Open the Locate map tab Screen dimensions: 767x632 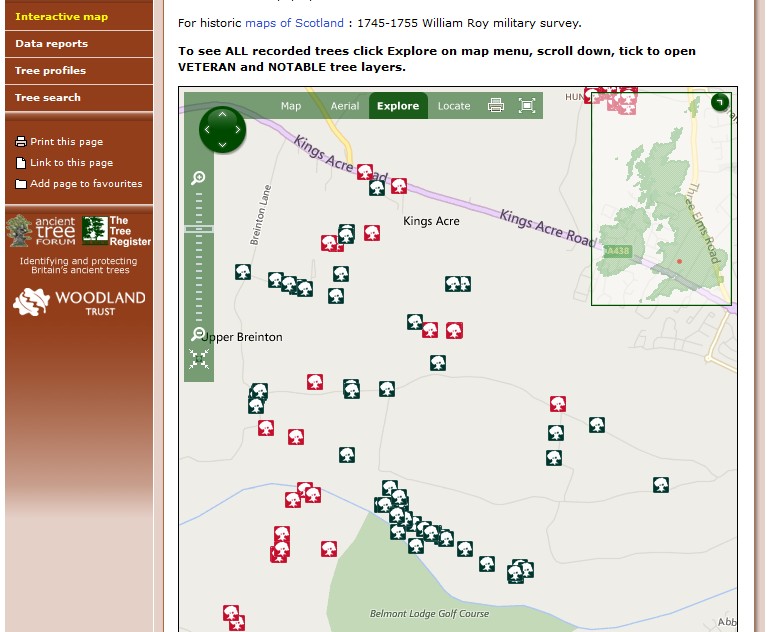(454, 106)
